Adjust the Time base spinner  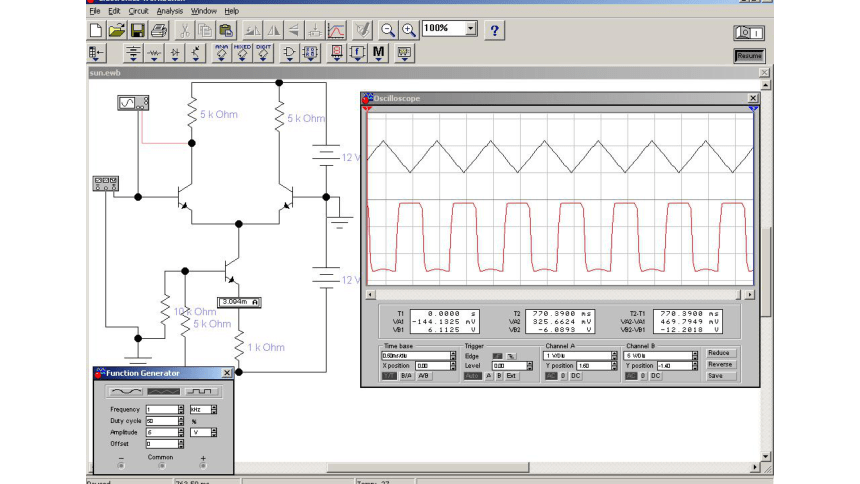point(453,356)
